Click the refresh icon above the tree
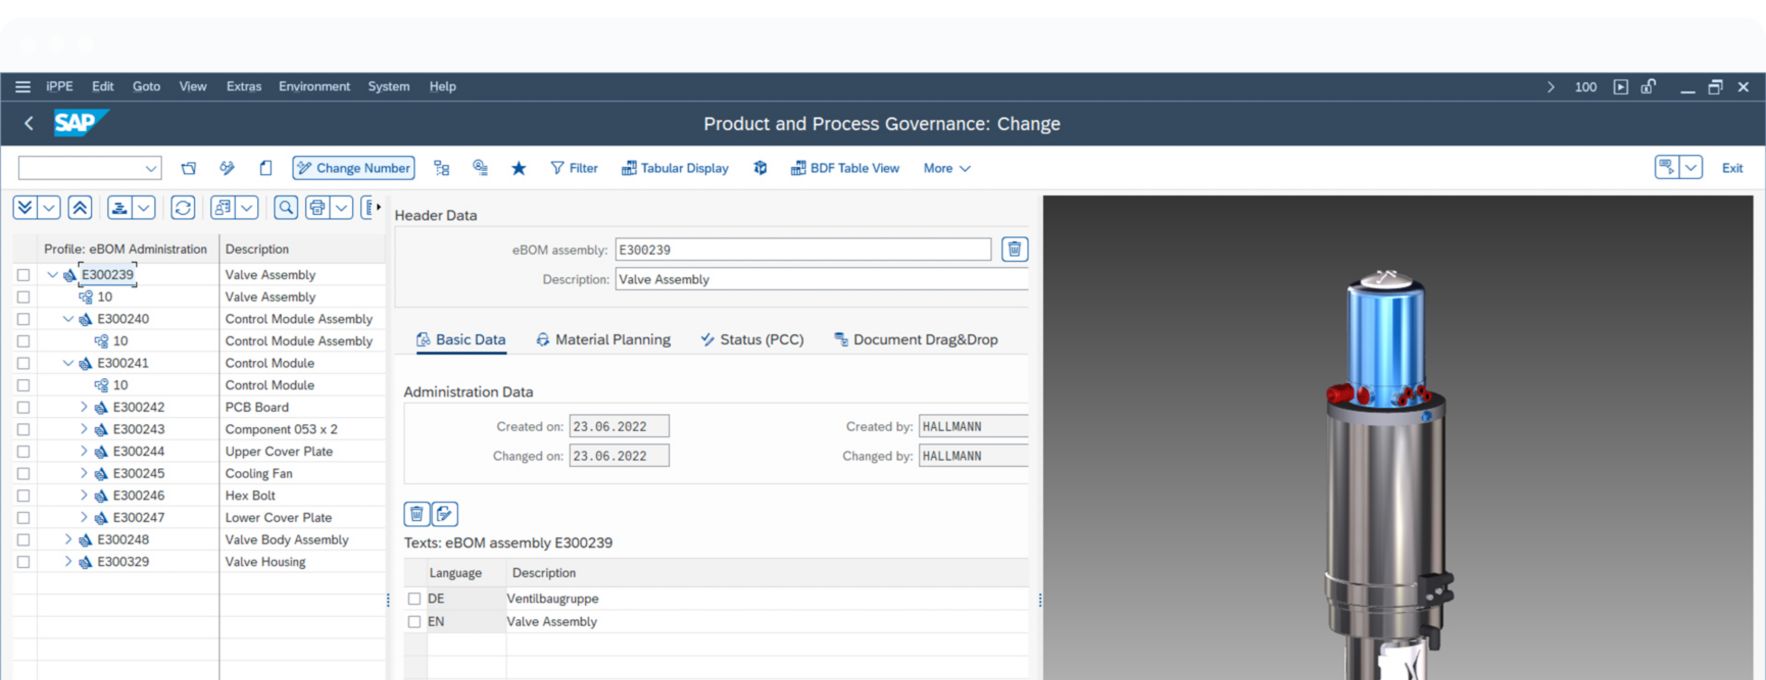The width and height of the screenshot is (1766, 680). point(183,207)
